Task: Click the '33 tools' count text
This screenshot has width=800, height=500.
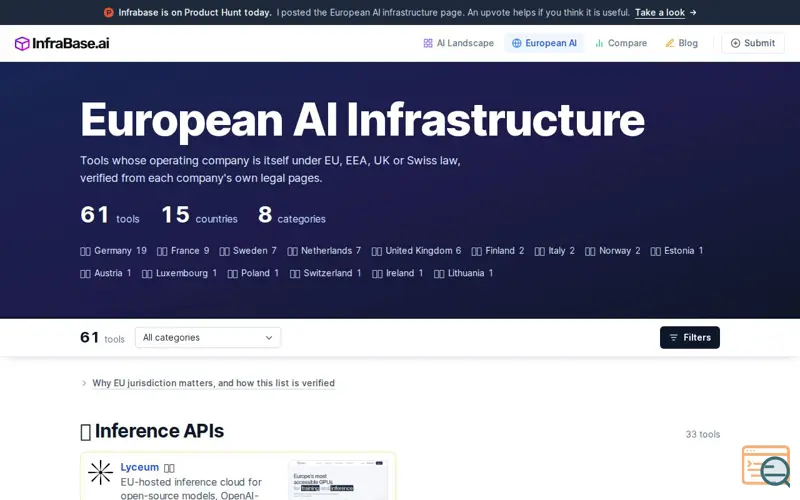Action: 703,435
